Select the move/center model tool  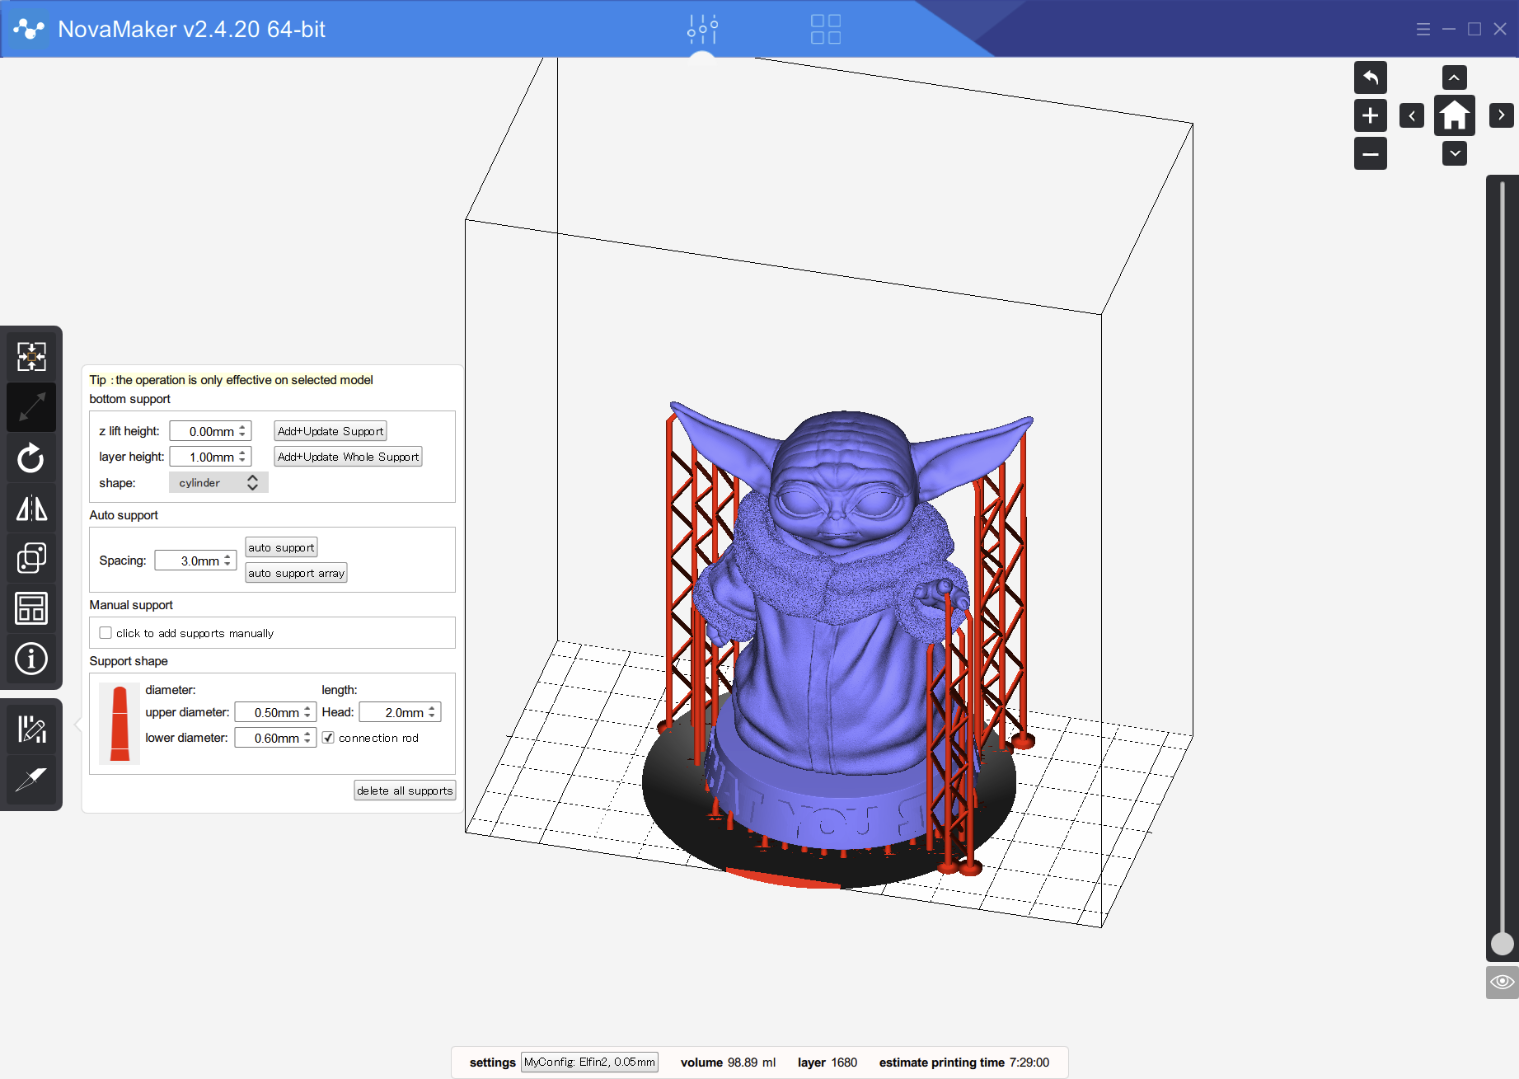coord(31,357)
